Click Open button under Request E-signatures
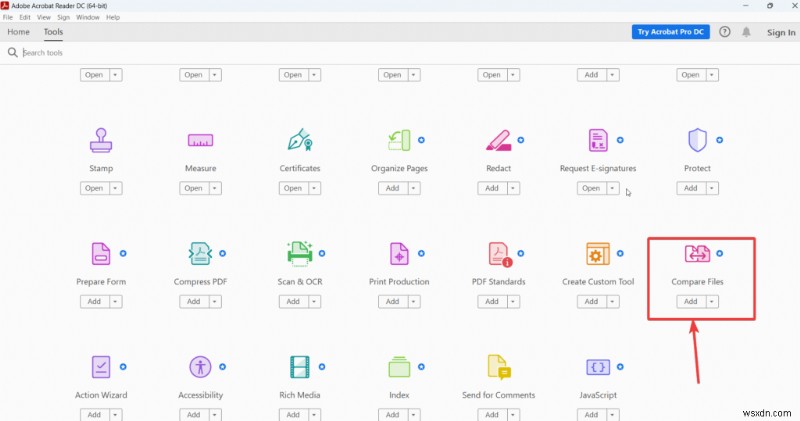Screen dimensions: 800x421 [x=591, y=188]
